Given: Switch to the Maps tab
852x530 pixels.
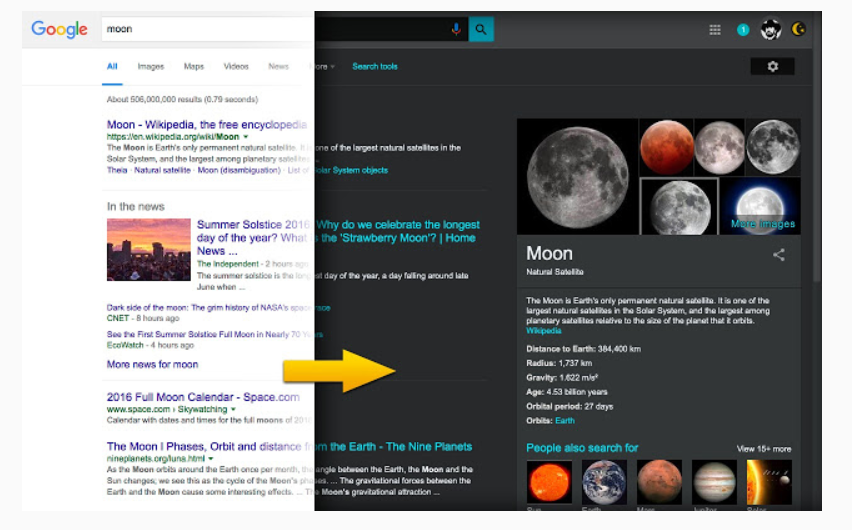Looking at the screenshot, I should point(193,66).
